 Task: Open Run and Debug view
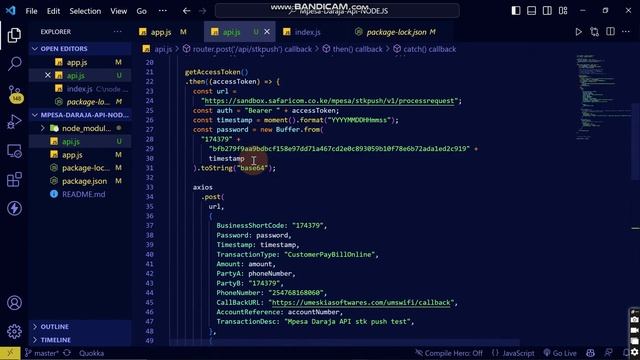(x=14, y=122)
